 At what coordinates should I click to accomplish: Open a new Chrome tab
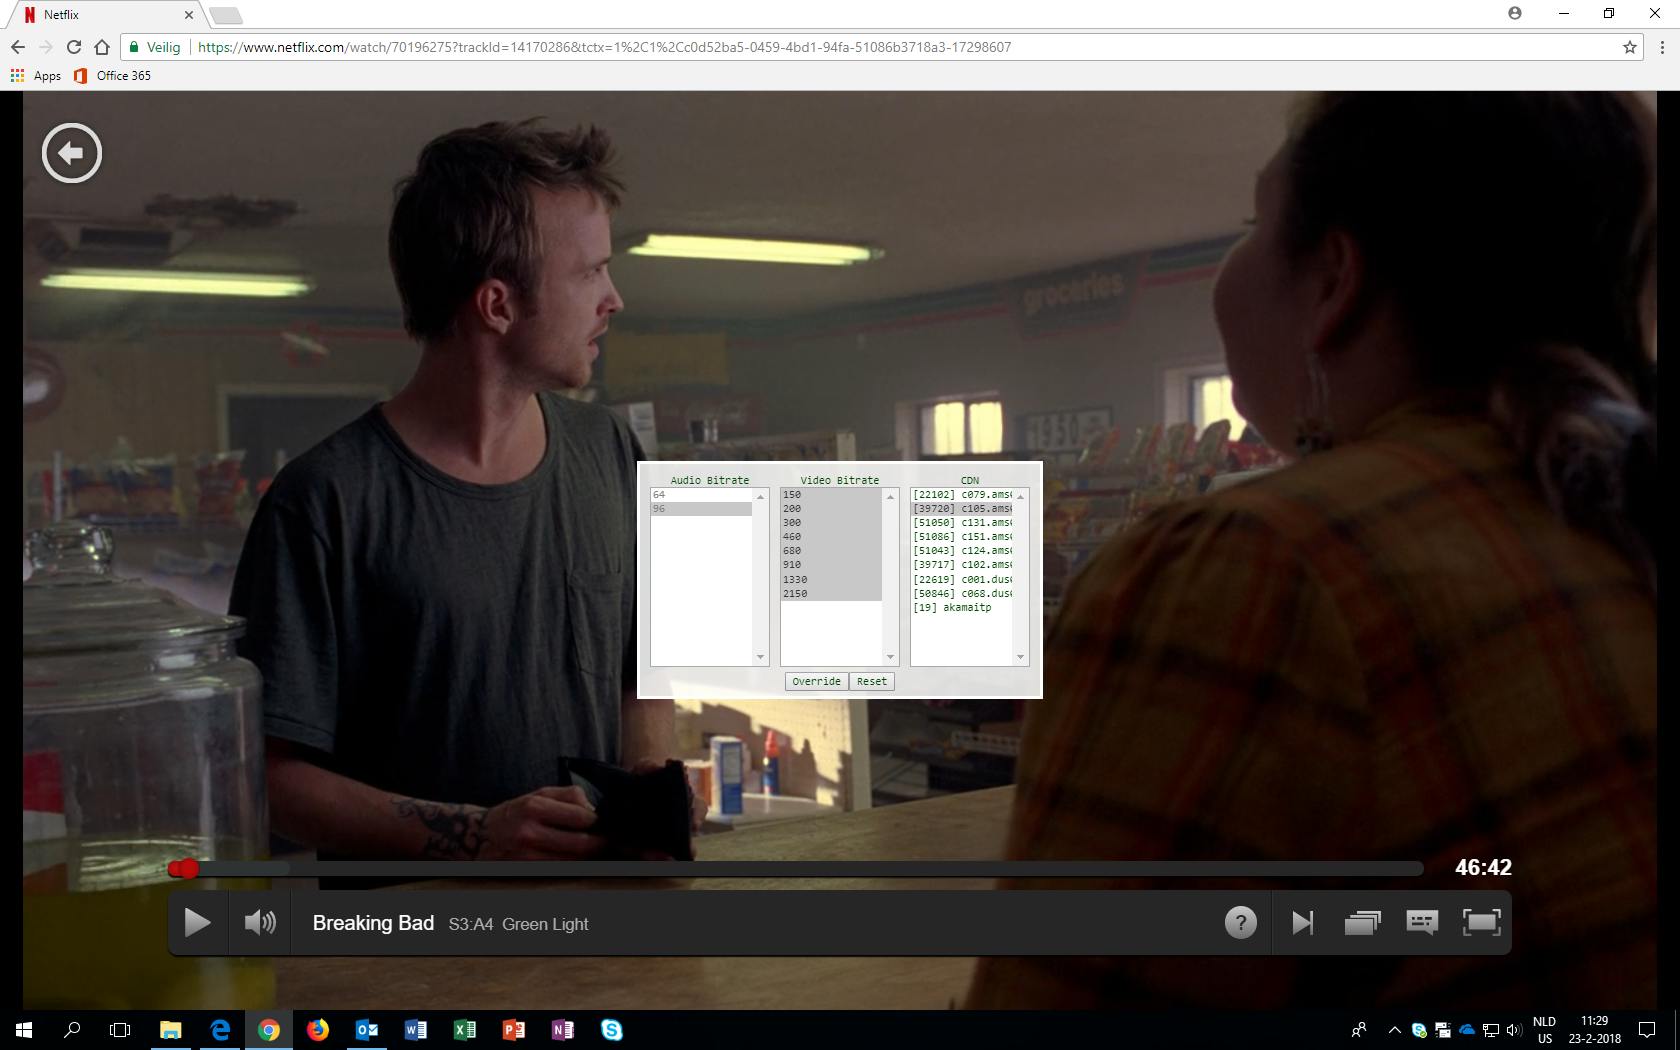226,15
